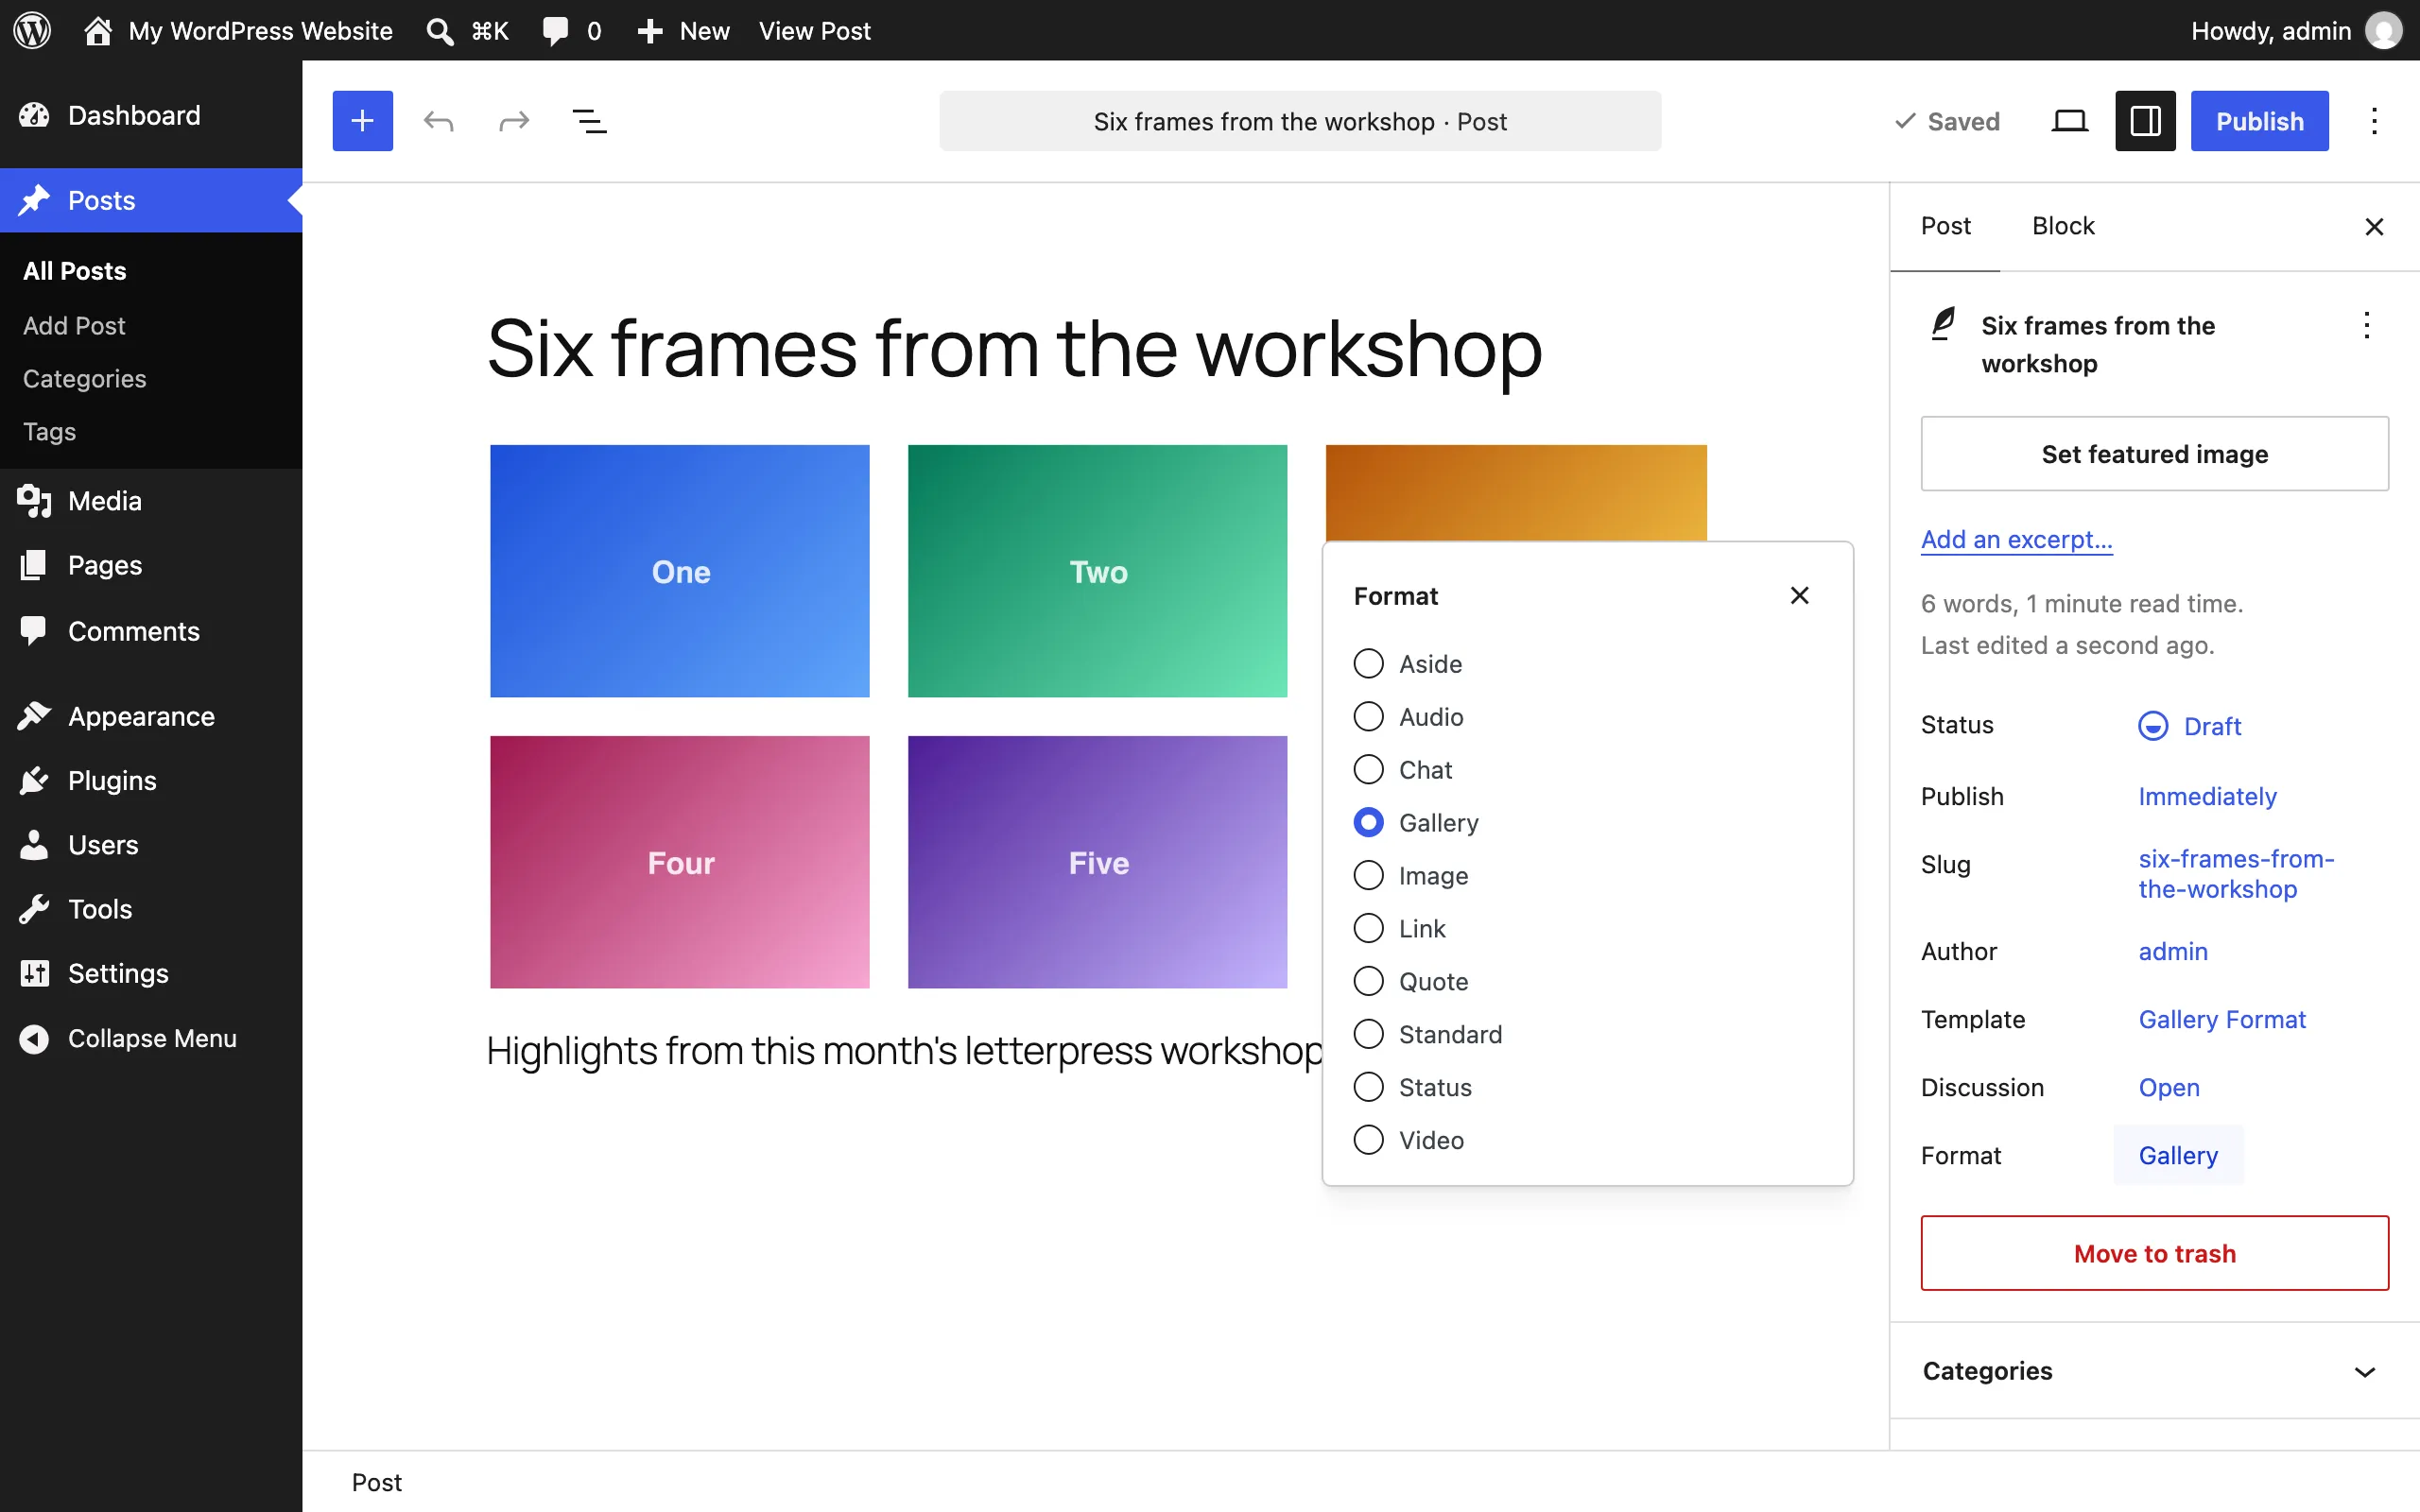Open the Plugins menu
The width and height of the screenshot is (2420, 1512).
(151, 780)
